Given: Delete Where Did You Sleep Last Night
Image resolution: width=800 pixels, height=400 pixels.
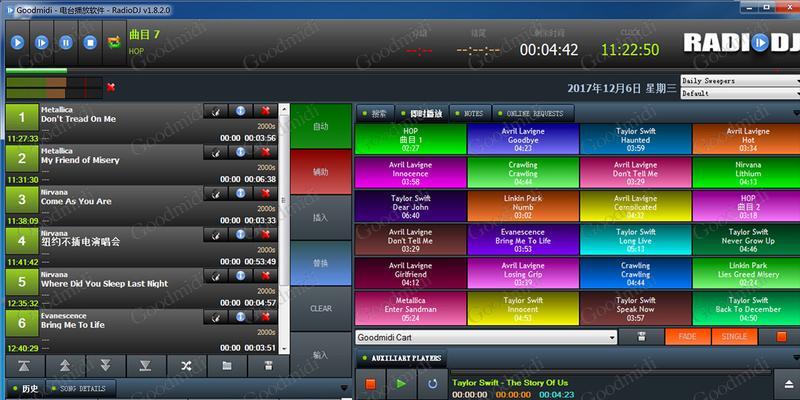Looking at the screenshot, I should 265,276.
